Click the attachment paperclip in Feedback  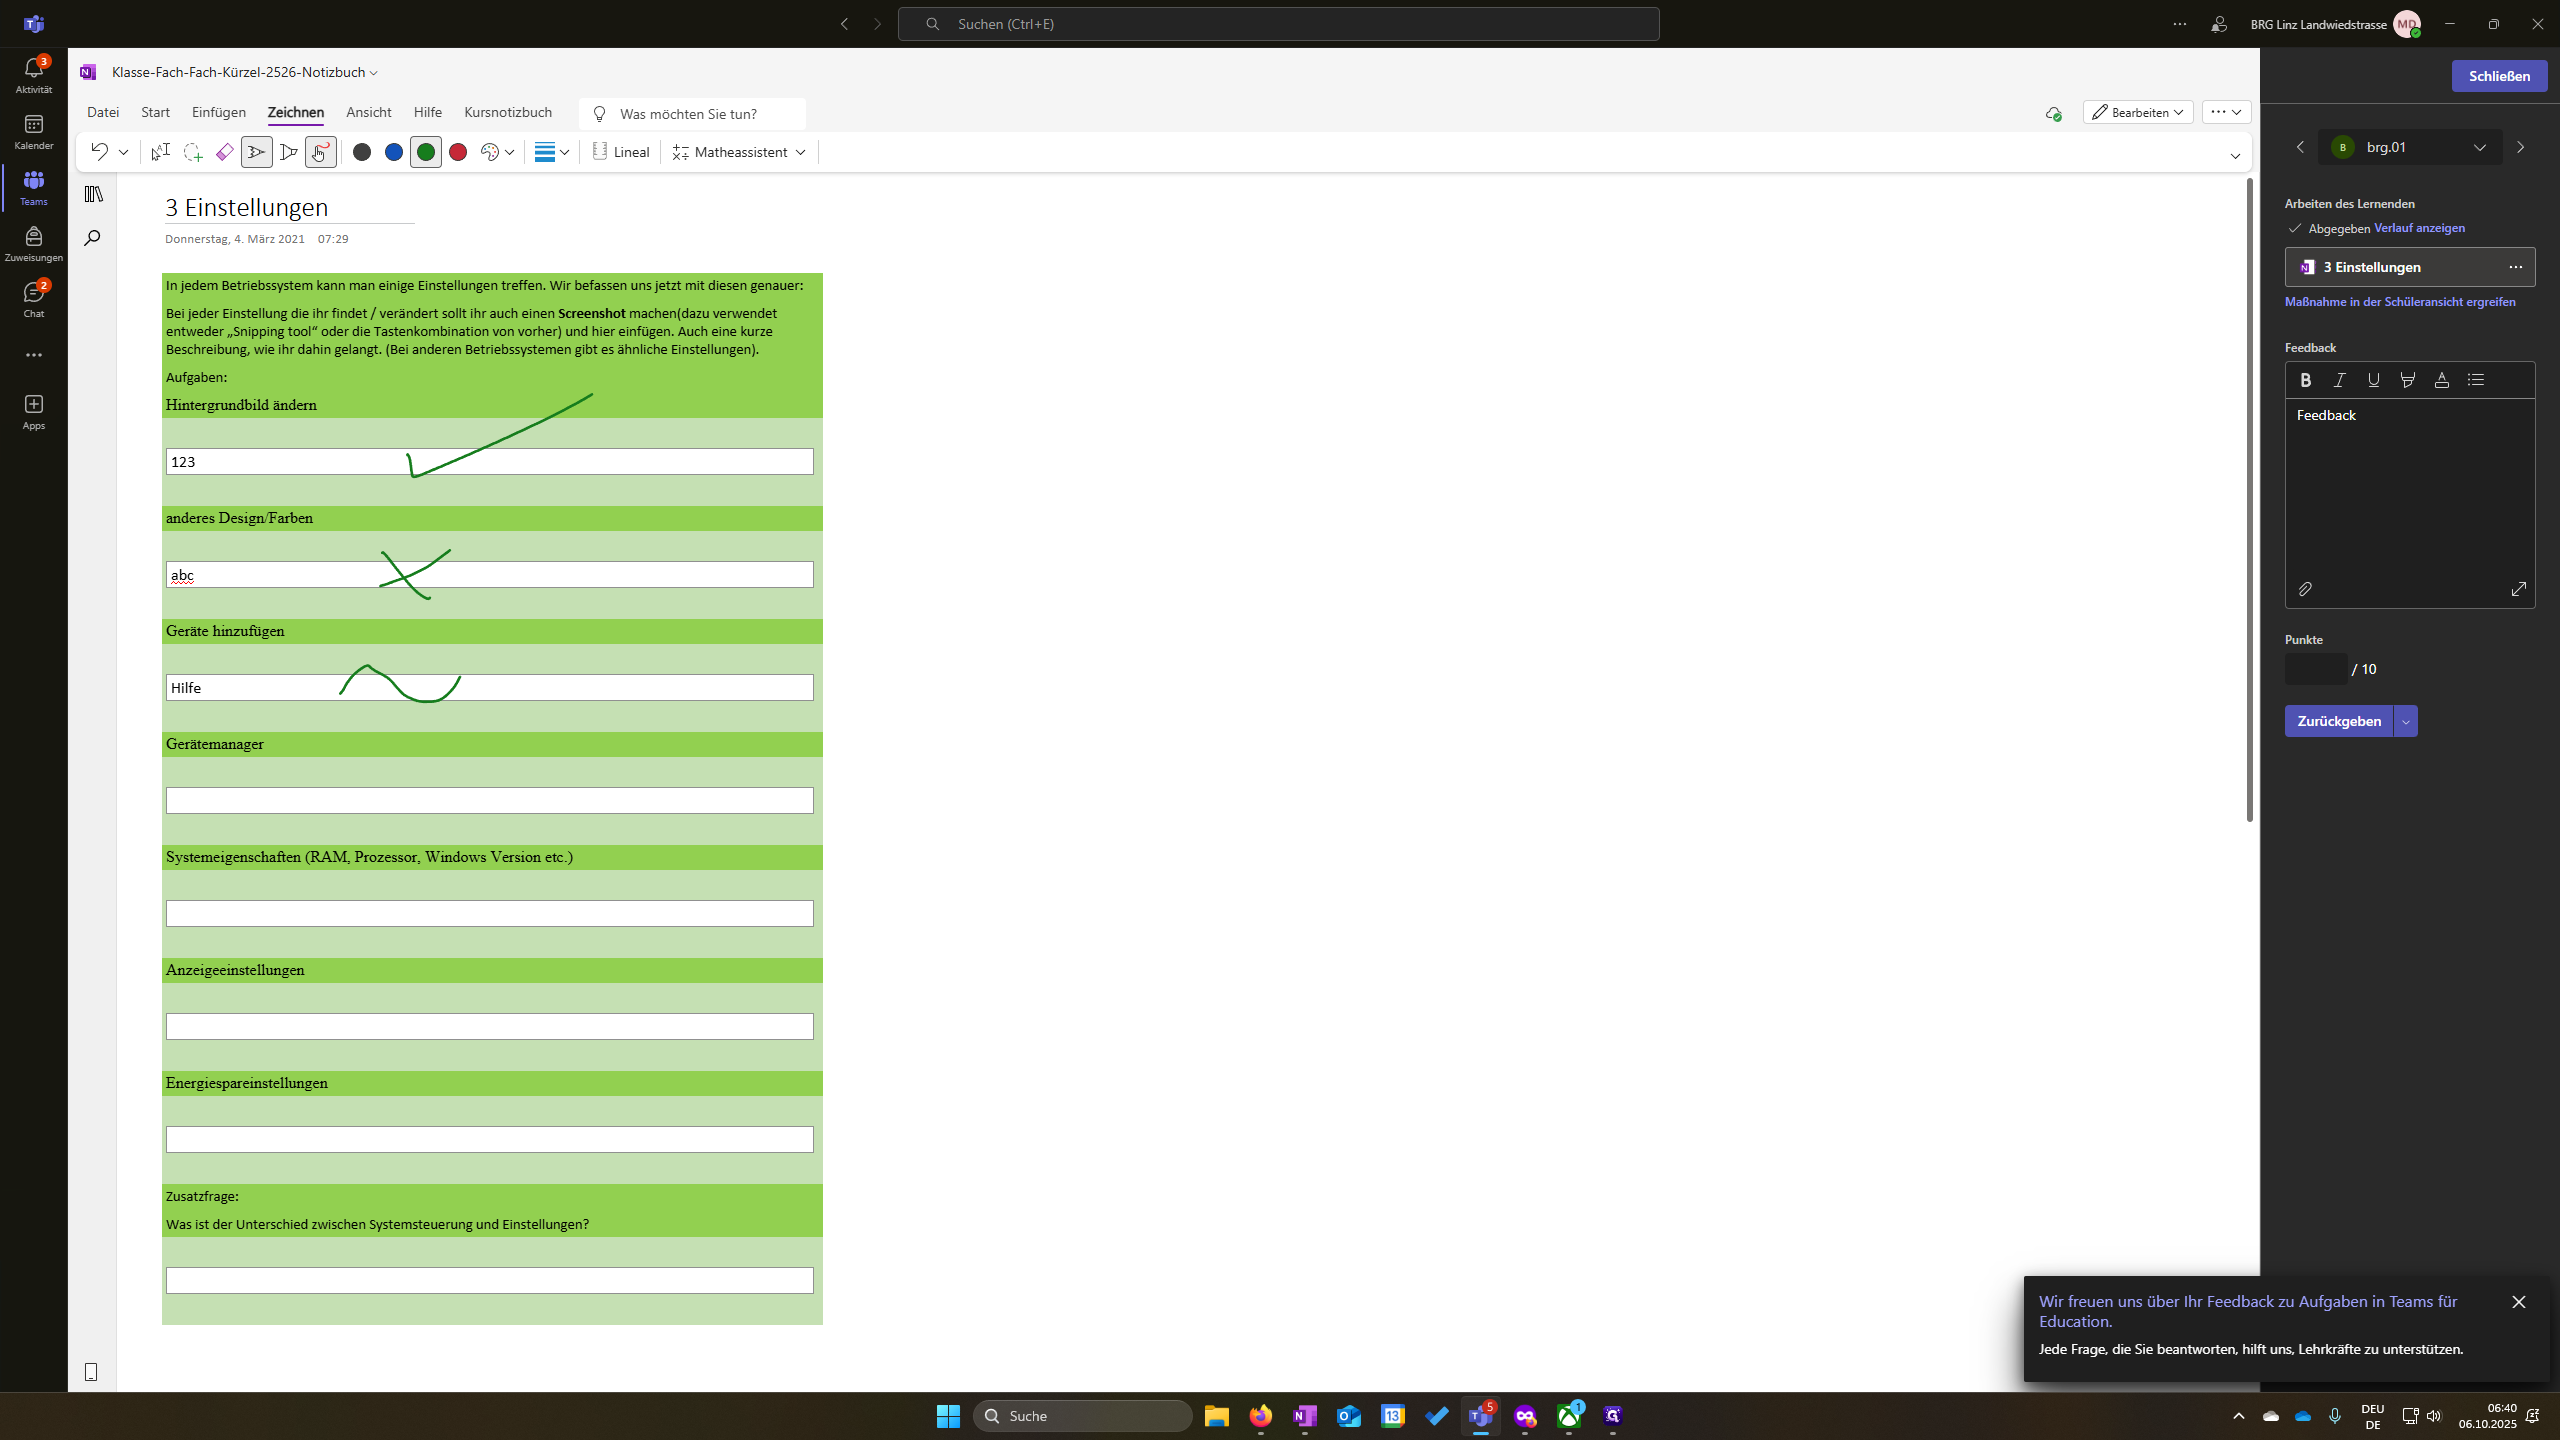click(x=2305, y=589)
